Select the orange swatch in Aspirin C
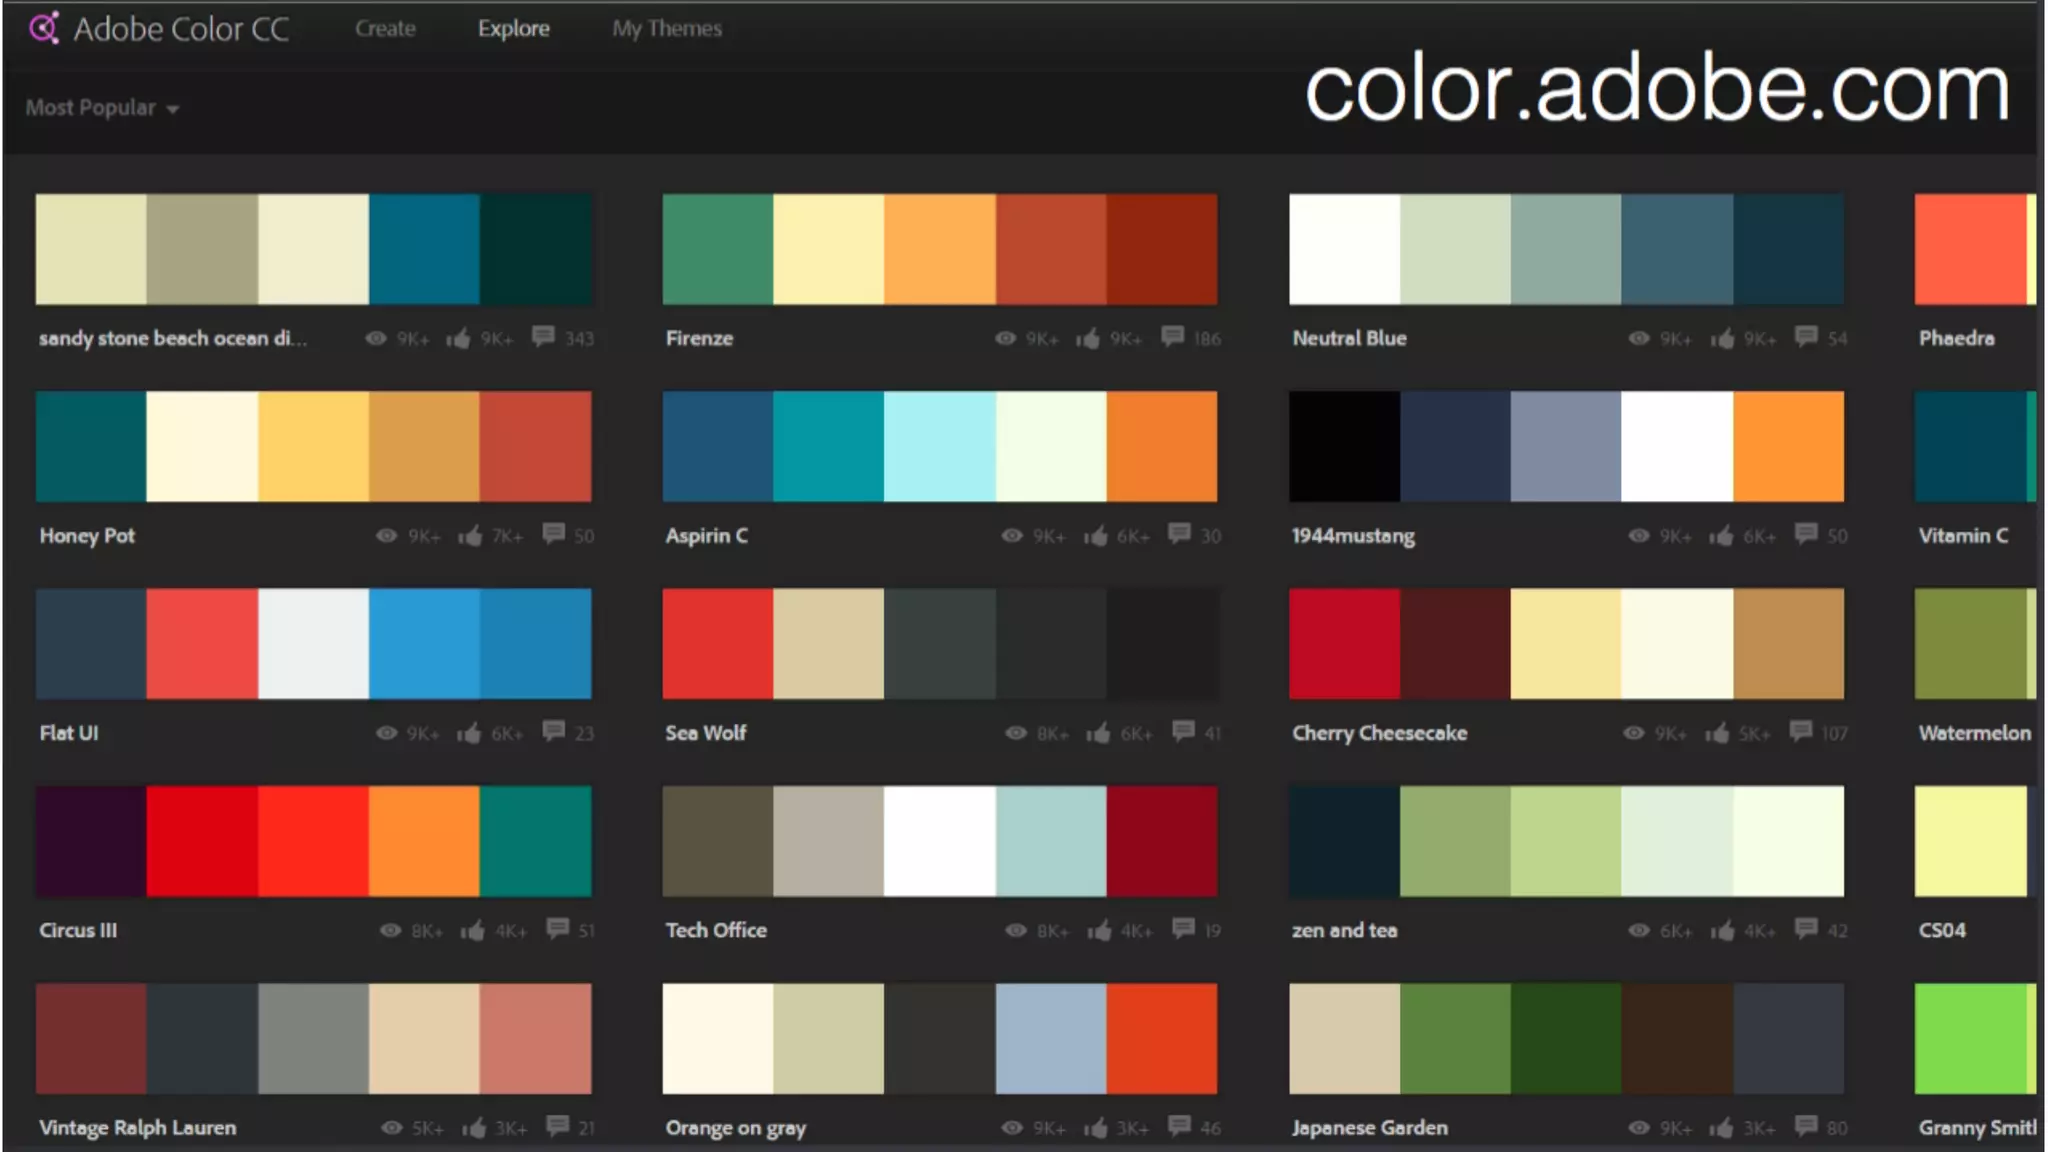The image size is (2048, 1152). pyautogui.click(x=1162, y=446)
